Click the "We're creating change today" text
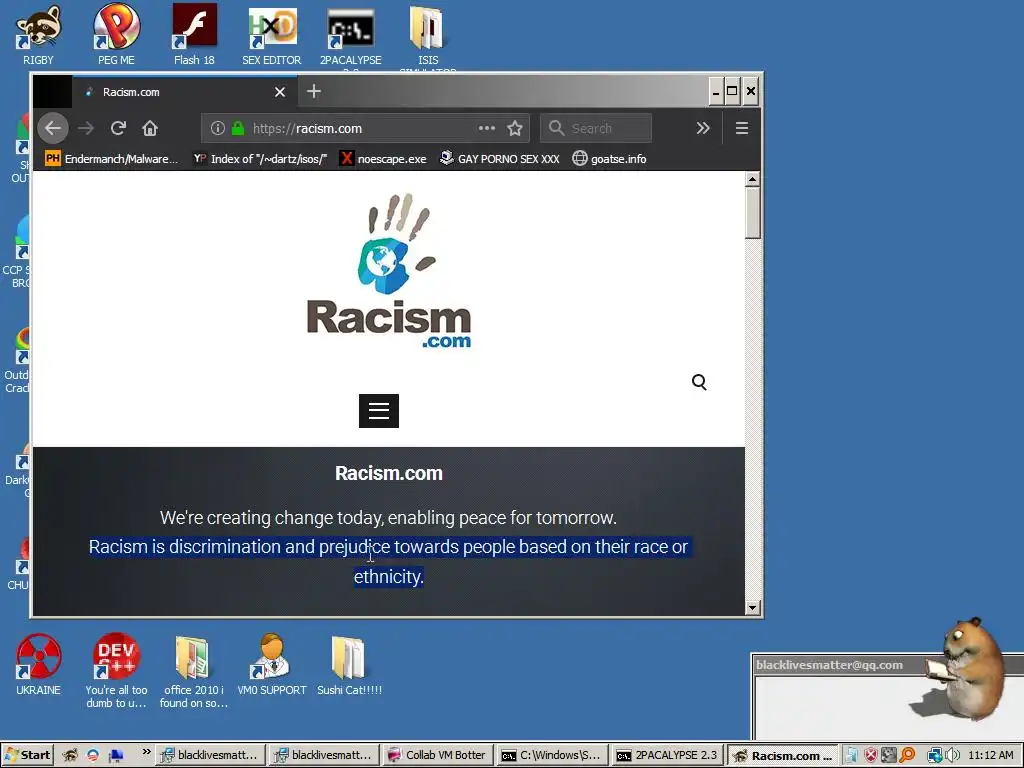 (389, 518)
